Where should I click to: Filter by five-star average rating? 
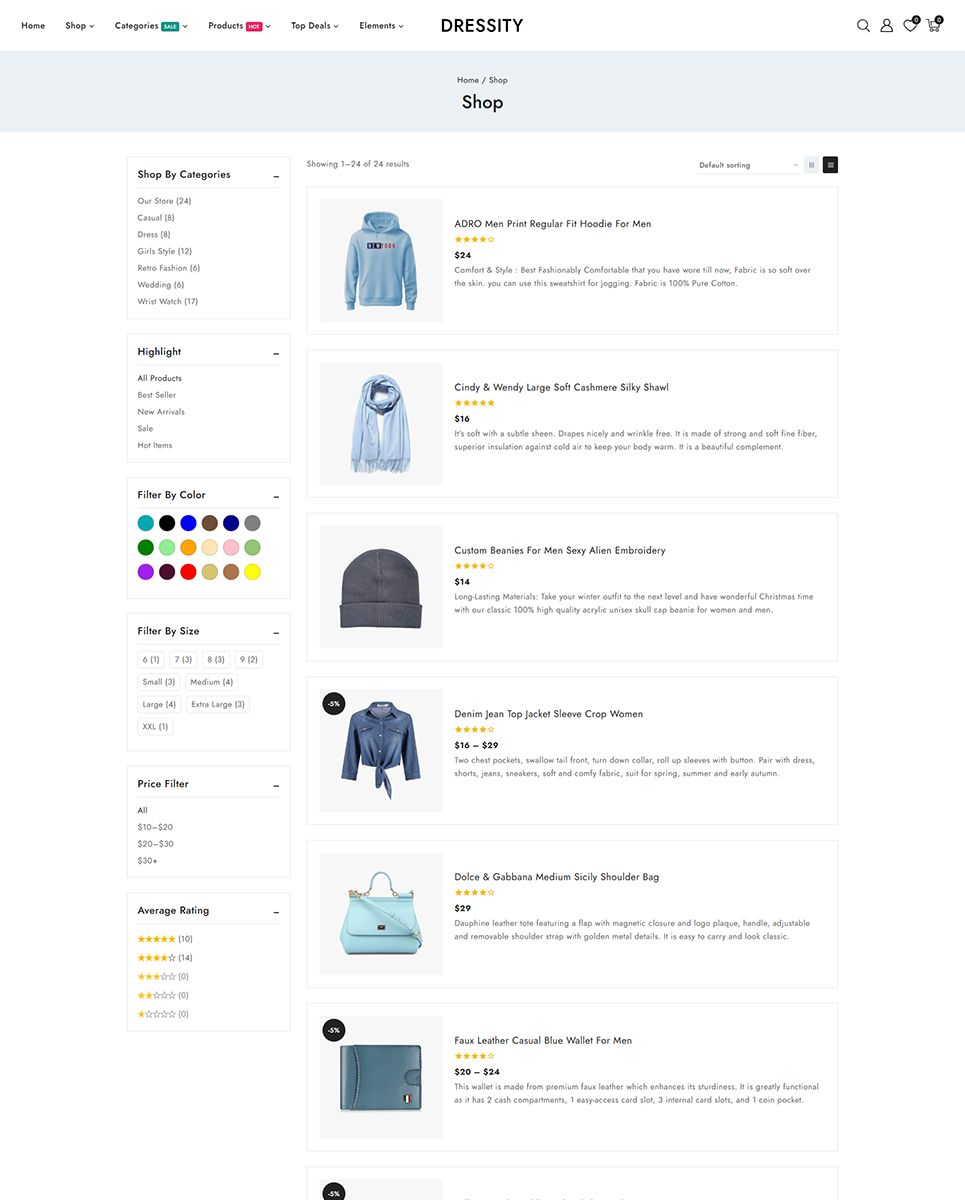point(156,939)
